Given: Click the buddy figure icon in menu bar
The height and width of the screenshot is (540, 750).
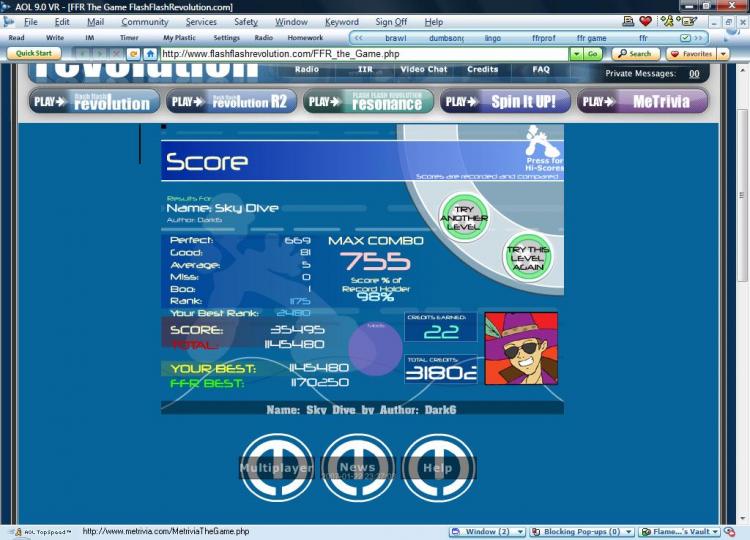Looking at the screenshot, I should (x=667, y=21).
